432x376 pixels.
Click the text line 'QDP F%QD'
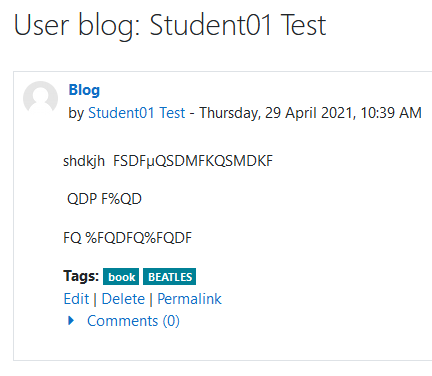click(x=104, y=199)
